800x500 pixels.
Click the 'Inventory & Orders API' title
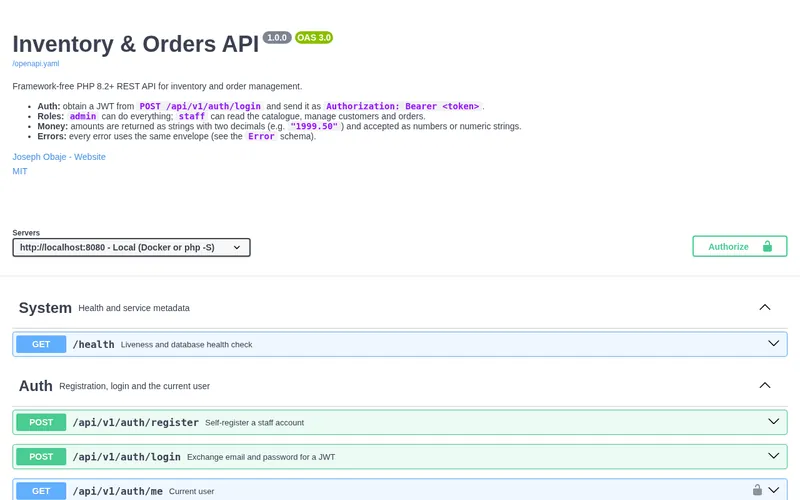coord(136,44)
